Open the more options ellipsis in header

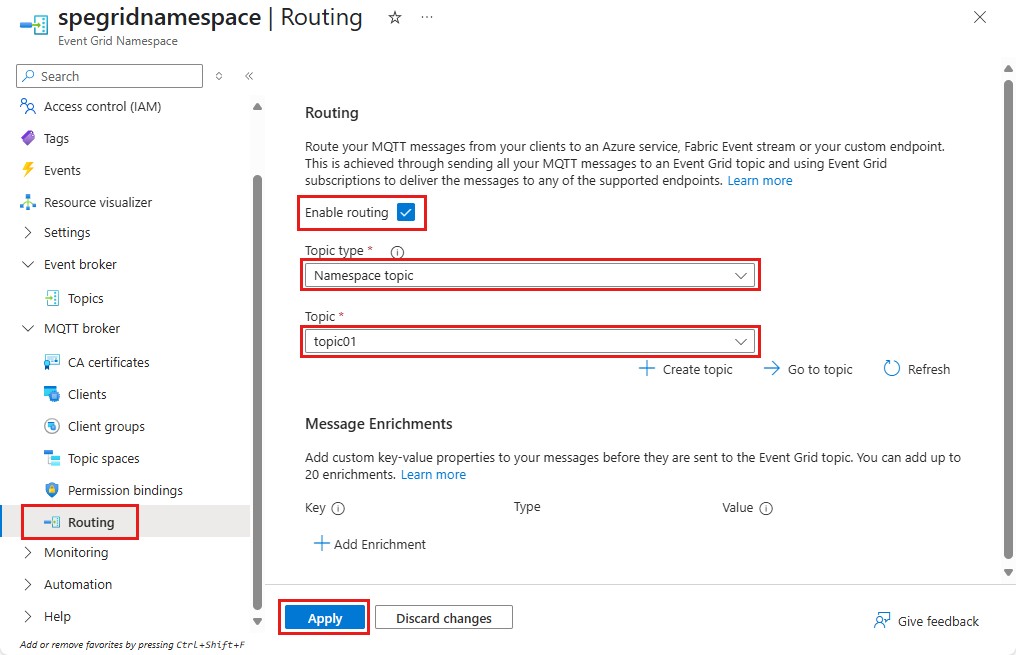(x=428, y=18)
